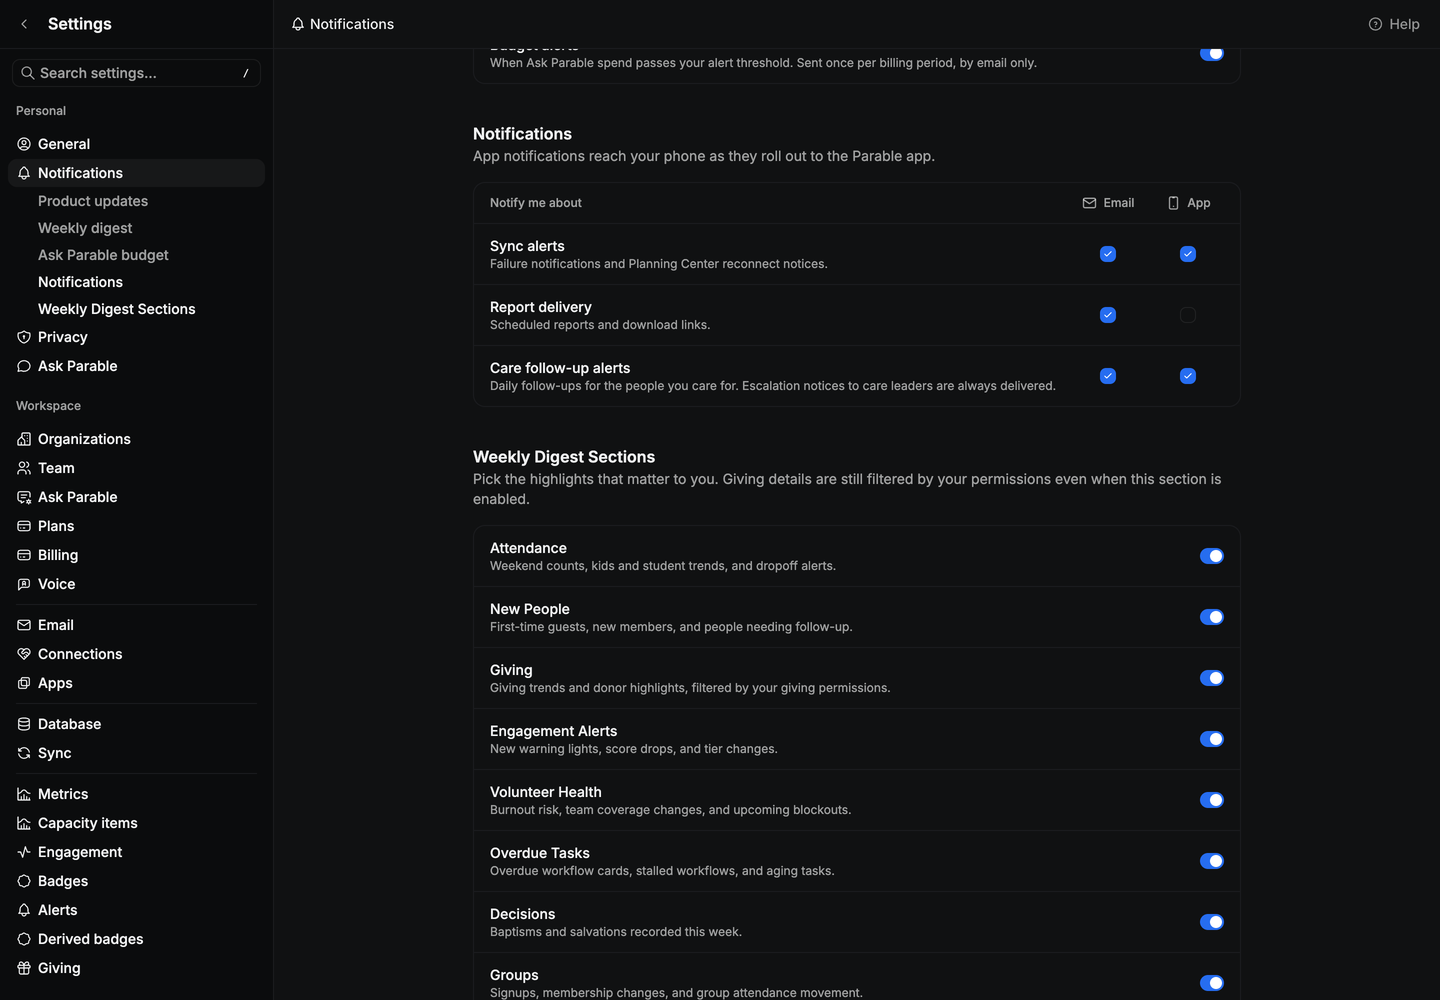Disable the New People toggle
1440x1000 pixels.
click(x=1212, y=617)
